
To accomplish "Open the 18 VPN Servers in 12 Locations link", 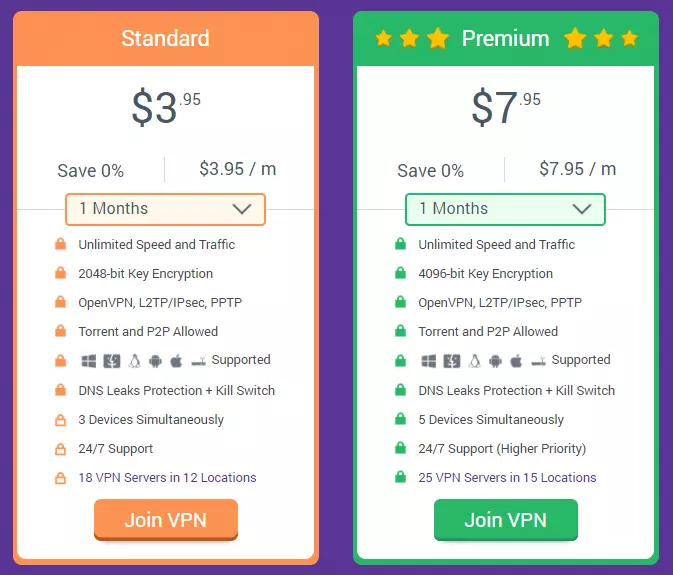I will click(x=167, y=478).
